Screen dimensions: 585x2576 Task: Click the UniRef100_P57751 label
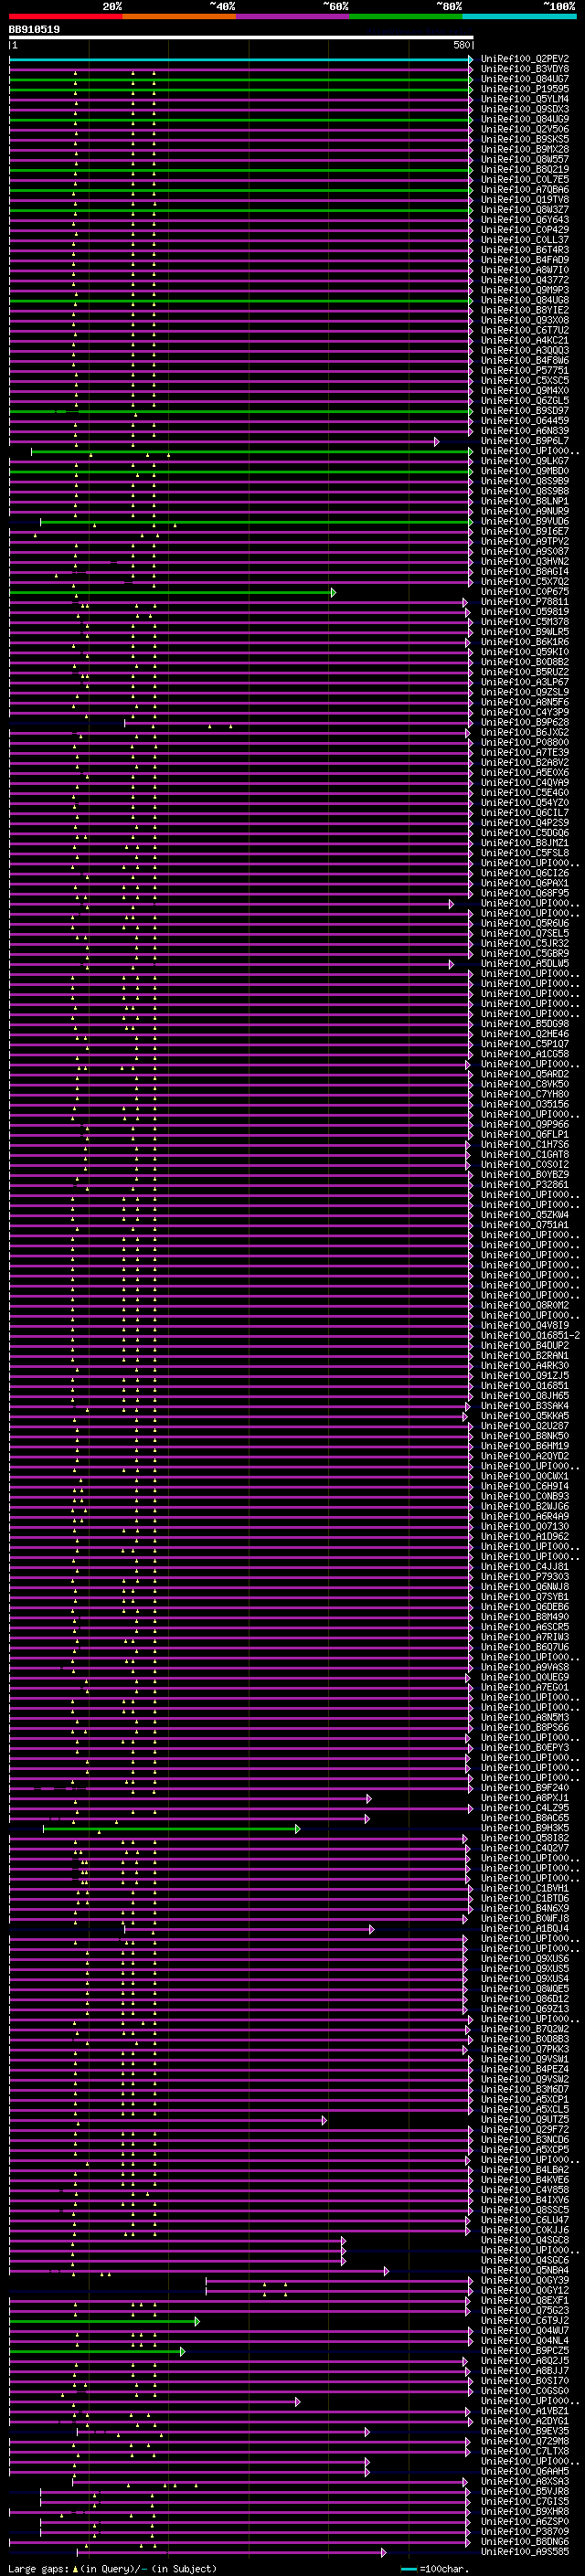[x=525, y=370]
